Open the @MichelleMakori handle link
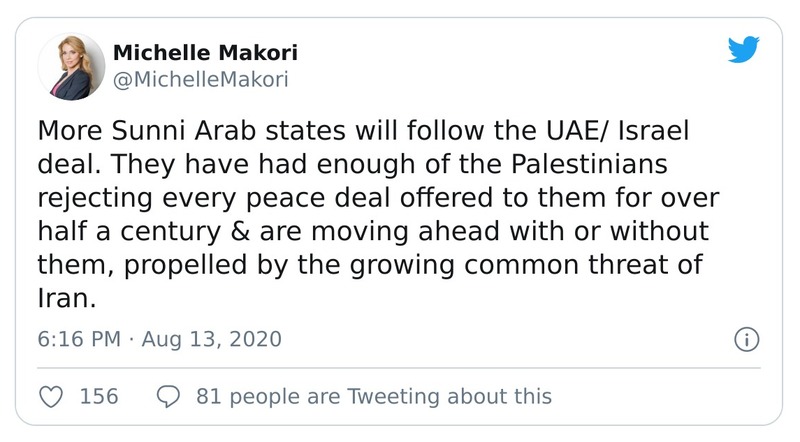The height and width of the screenshot is (442, 800). pos(203,80)
